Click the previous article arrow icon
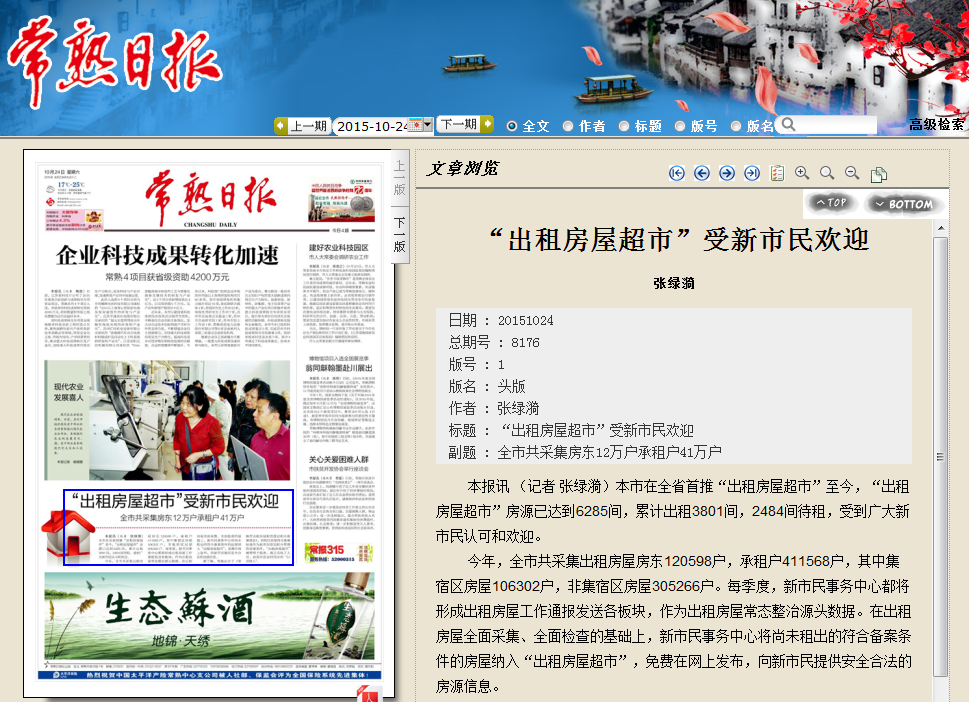The height and width of the screenshot is (702, 969). point(702,173)
